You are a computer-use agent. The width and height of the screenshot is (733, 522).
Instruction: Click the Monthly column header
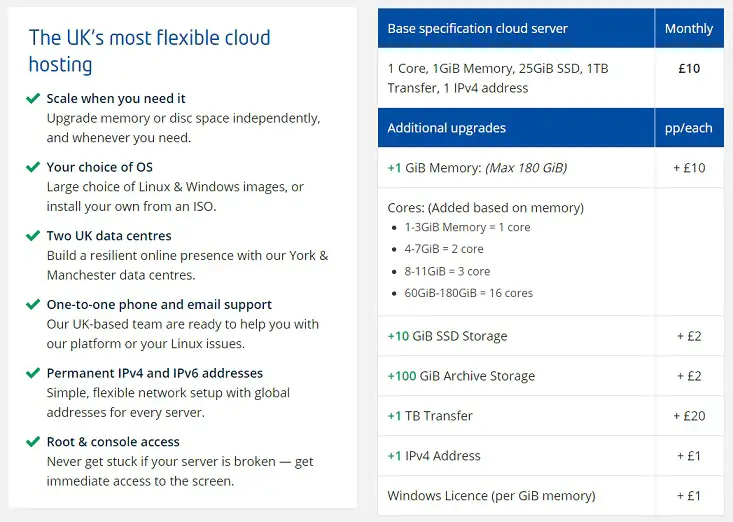click(x=689, y=29)
